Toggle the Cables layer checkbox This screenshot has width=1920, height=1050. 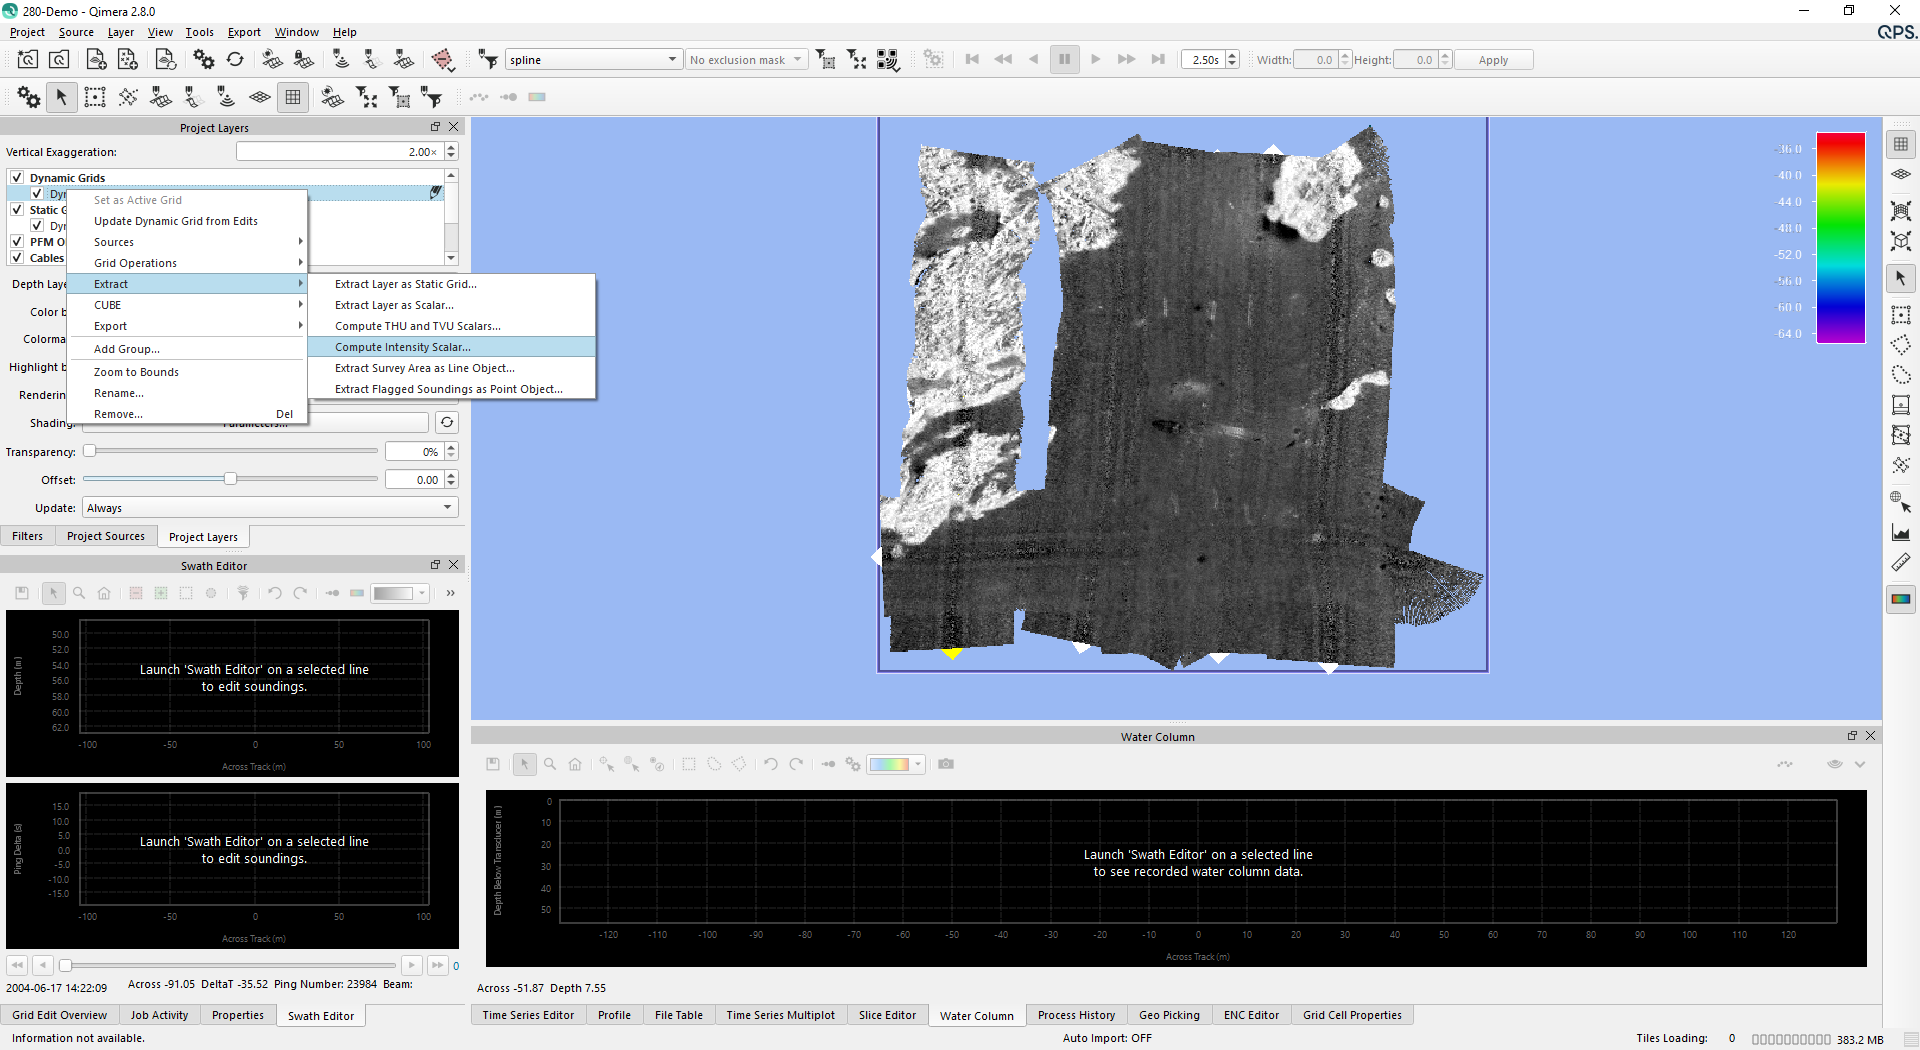17,257
